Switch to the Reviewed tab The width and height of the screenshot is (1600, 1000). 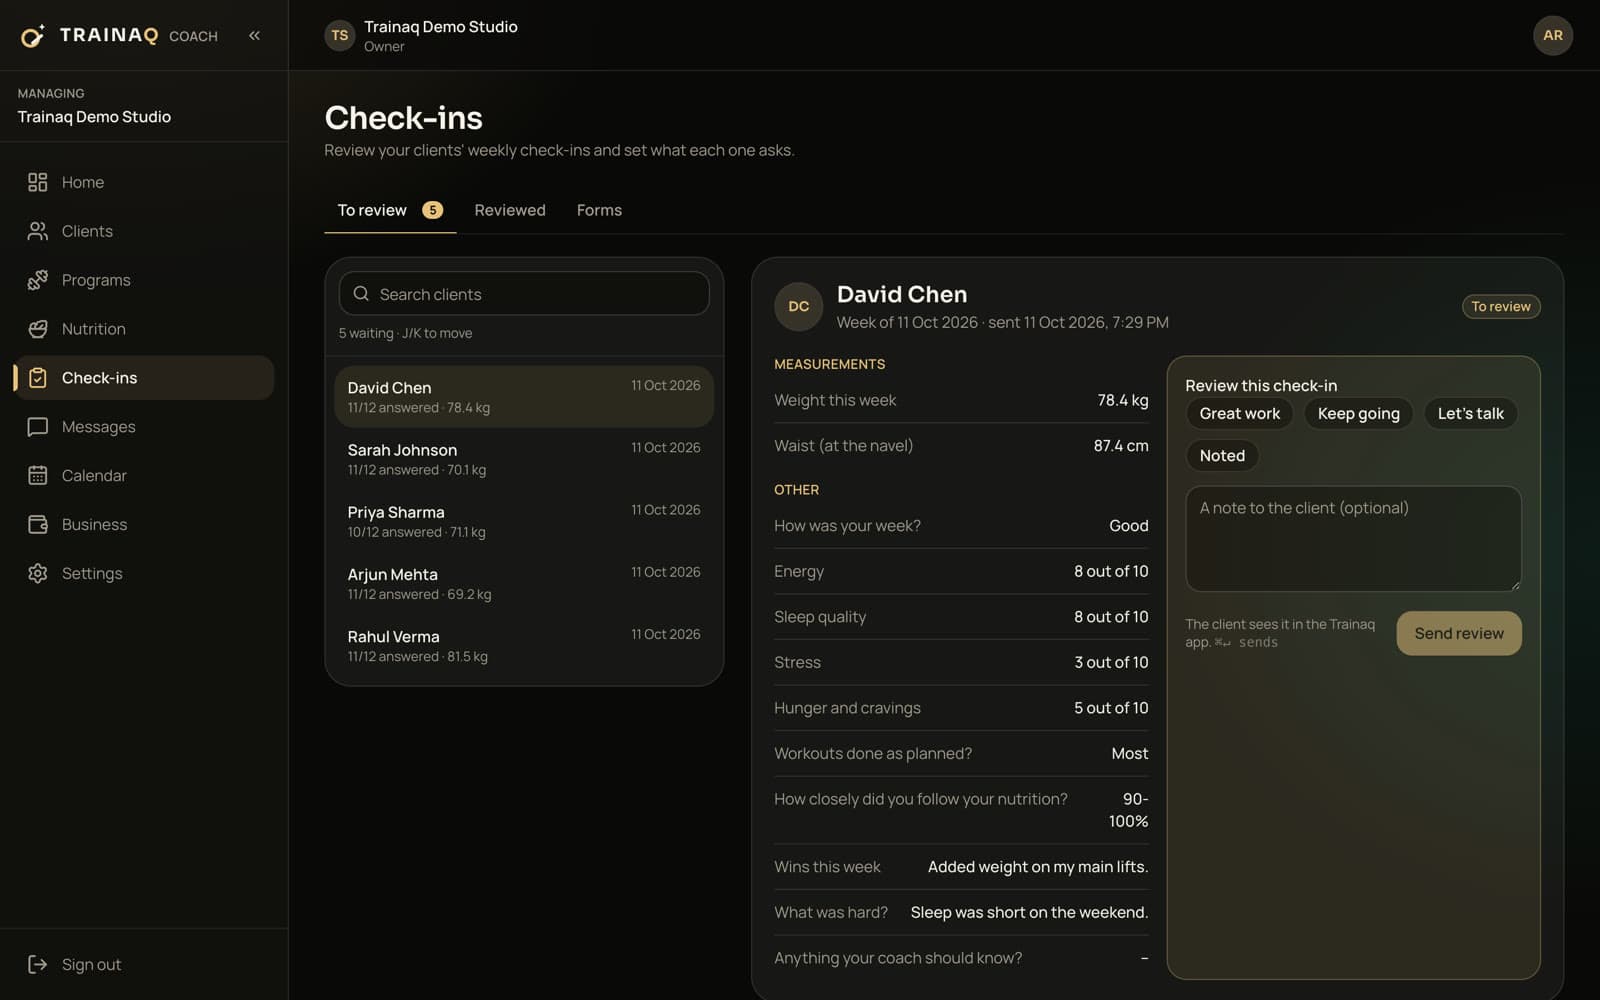point(510,210)
